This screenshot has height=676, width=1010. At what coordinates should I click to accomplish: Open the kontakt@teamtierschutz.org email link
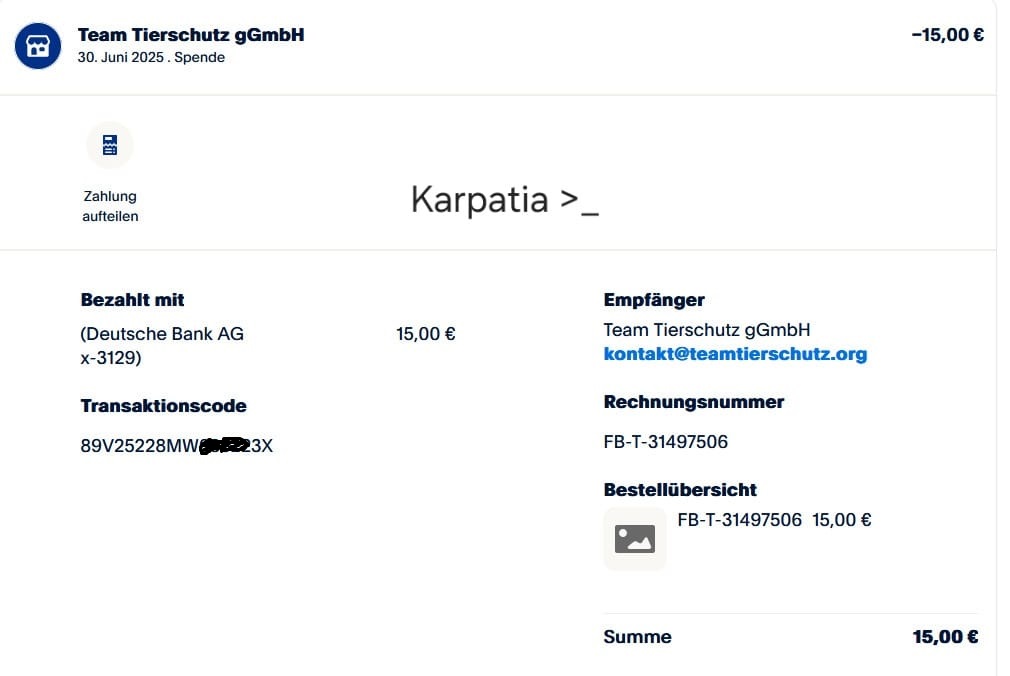coord(735,354)
